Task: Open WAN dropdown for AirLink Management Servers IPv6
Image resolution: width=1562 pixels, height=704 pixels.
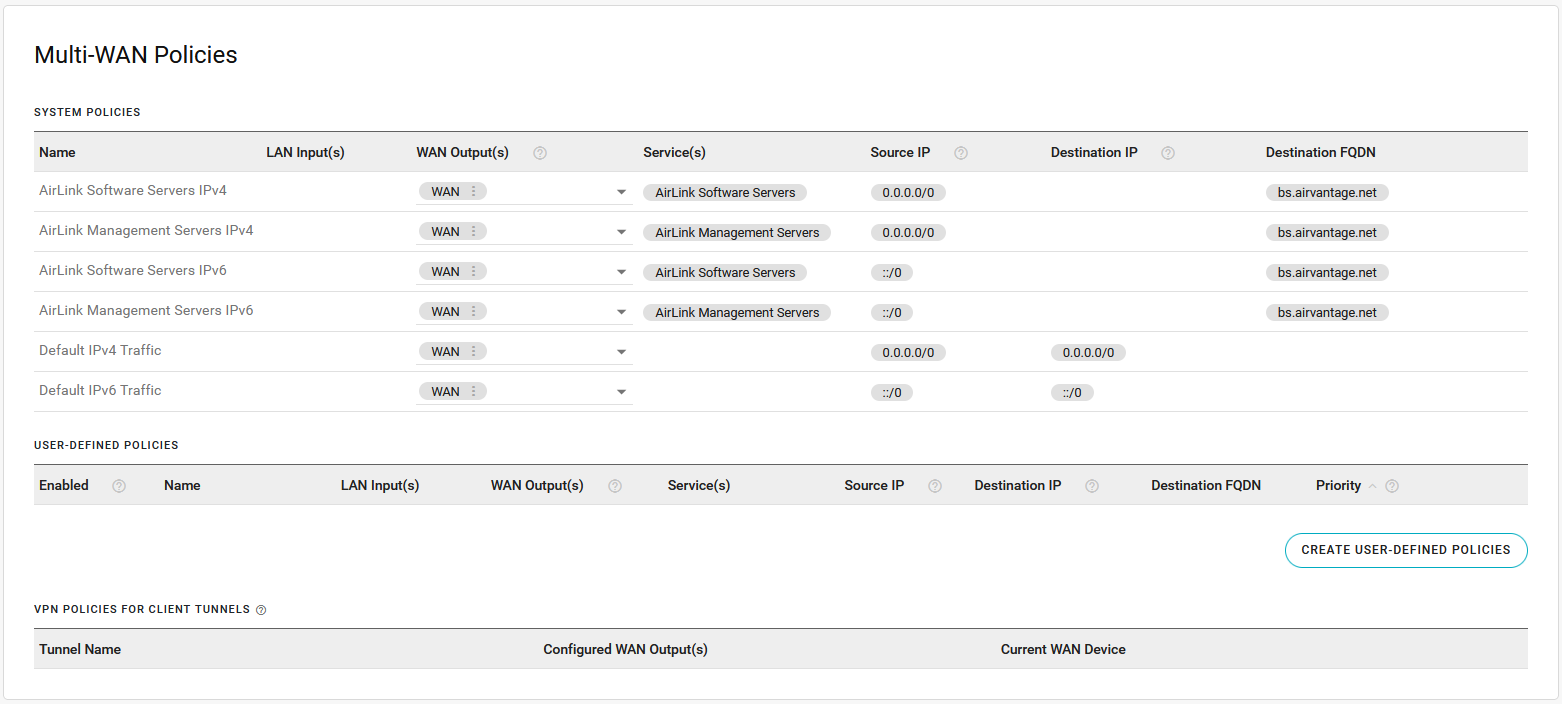Action: point(621,312)
